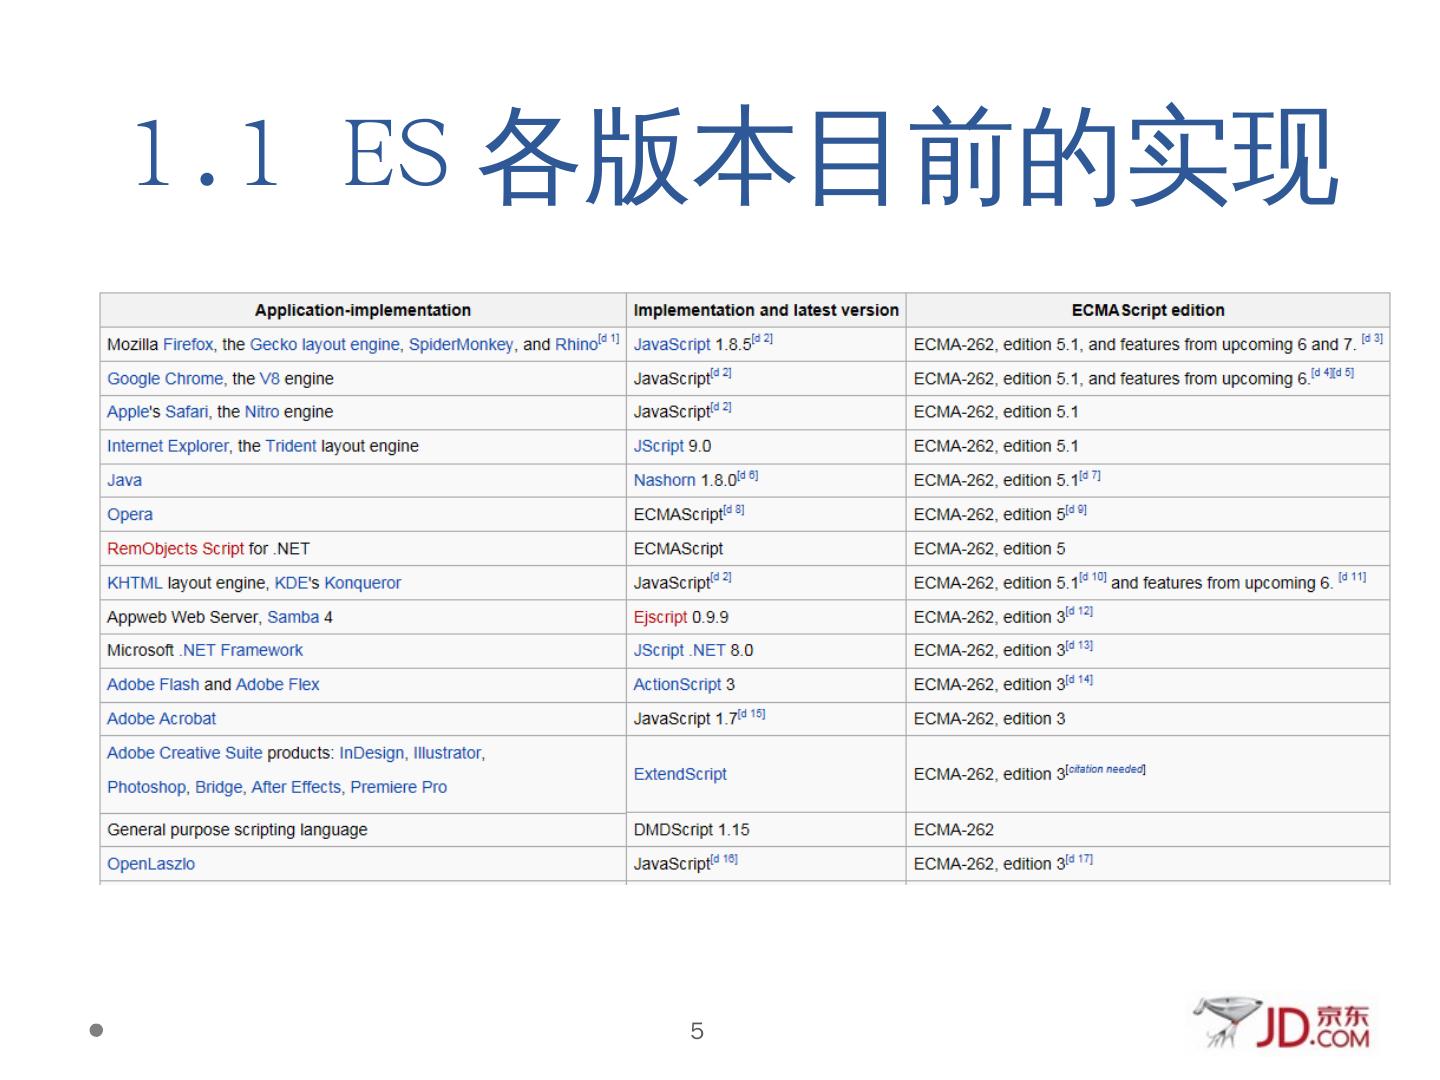Click the JScript .NET link

(x=679, y=650)
